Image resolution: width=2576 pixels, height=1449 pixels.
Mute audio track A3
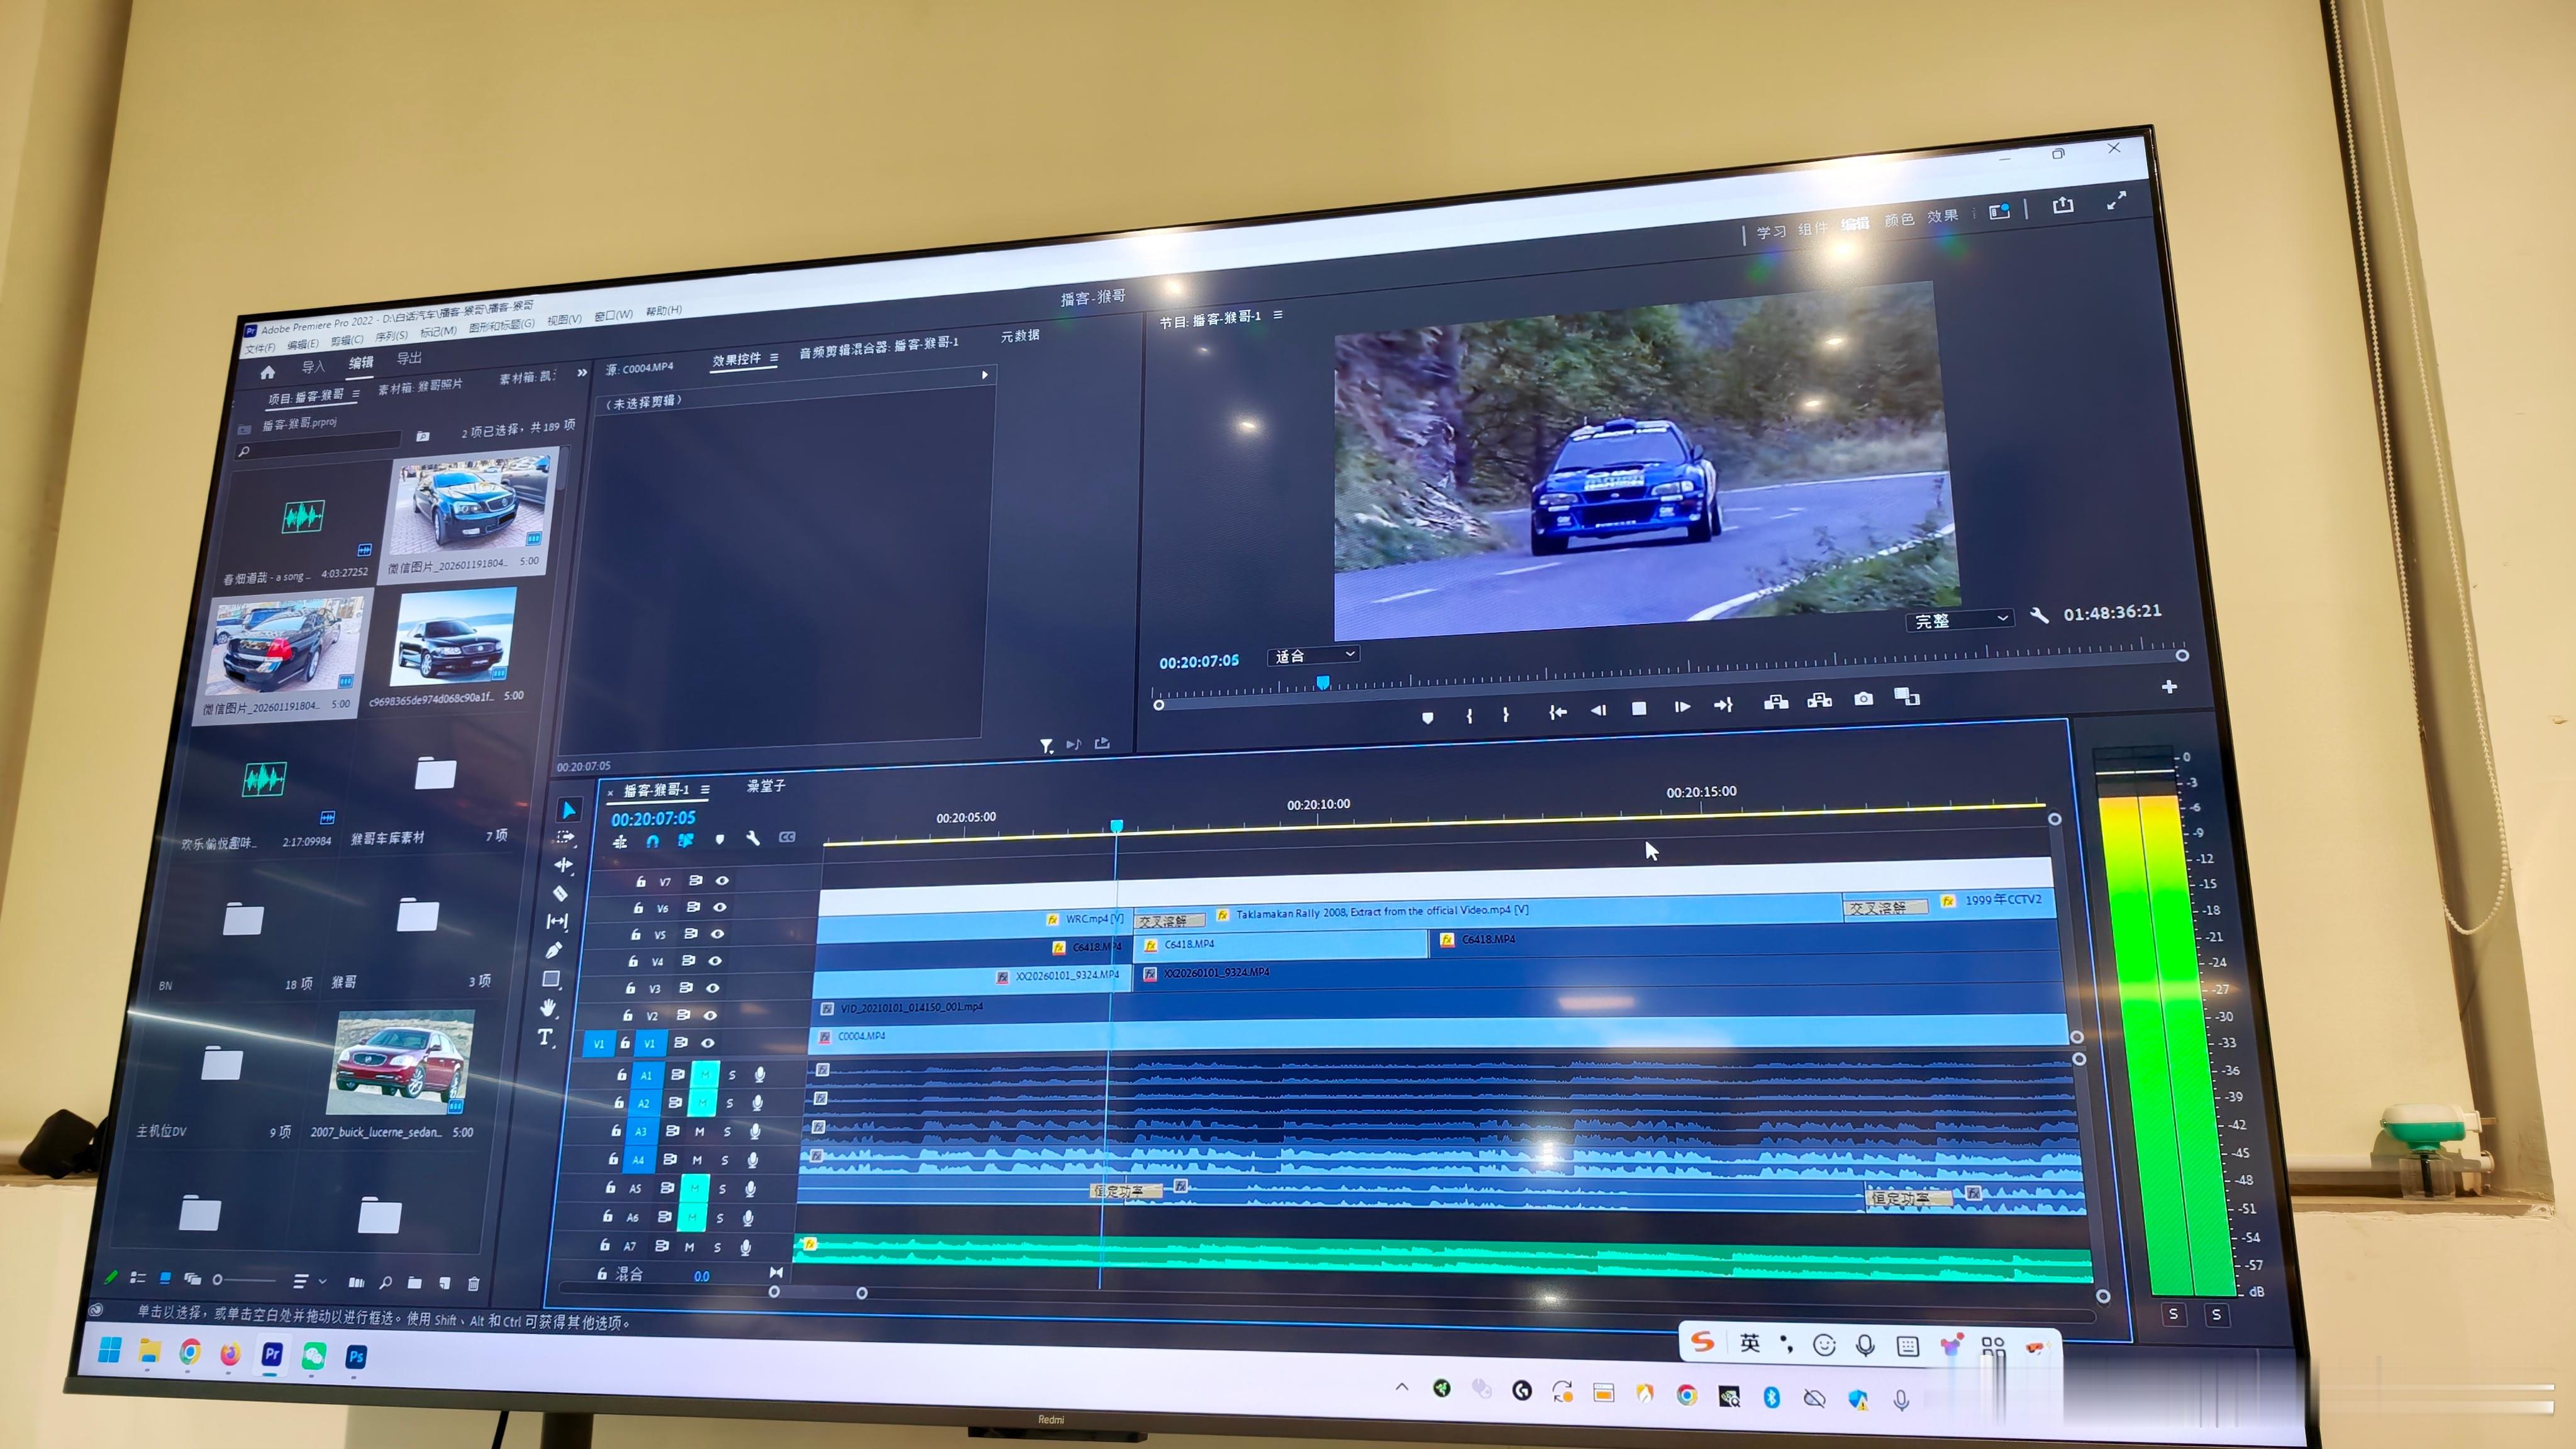[699, 1131]
